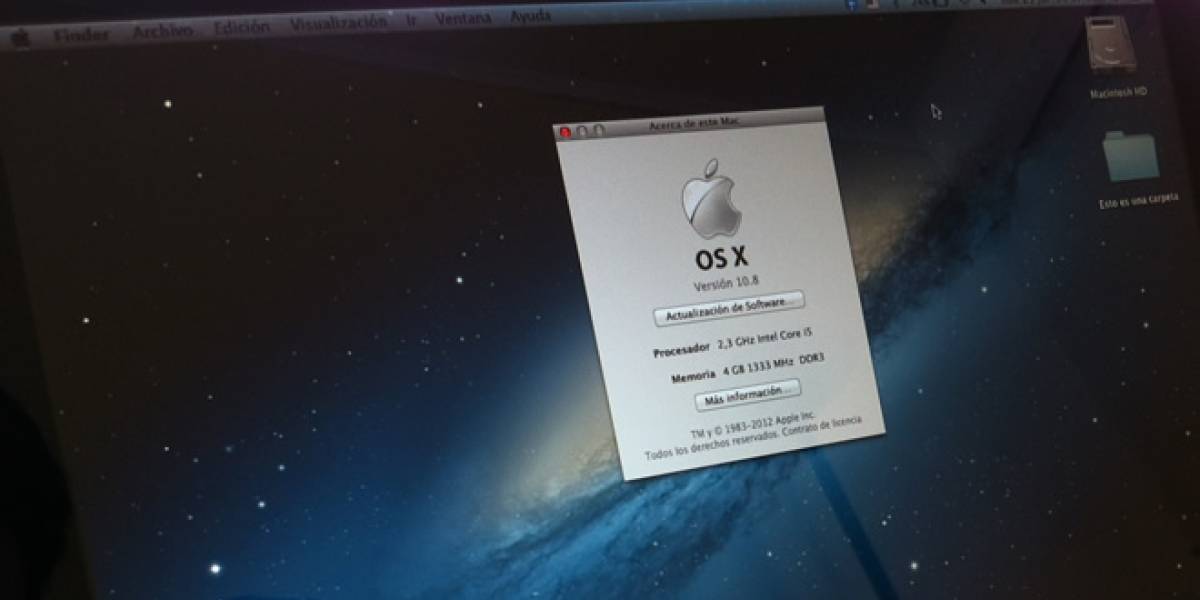This screenshot has width=1200, height=600.
Task: Open the Ir menu
Action: [411, 21]
